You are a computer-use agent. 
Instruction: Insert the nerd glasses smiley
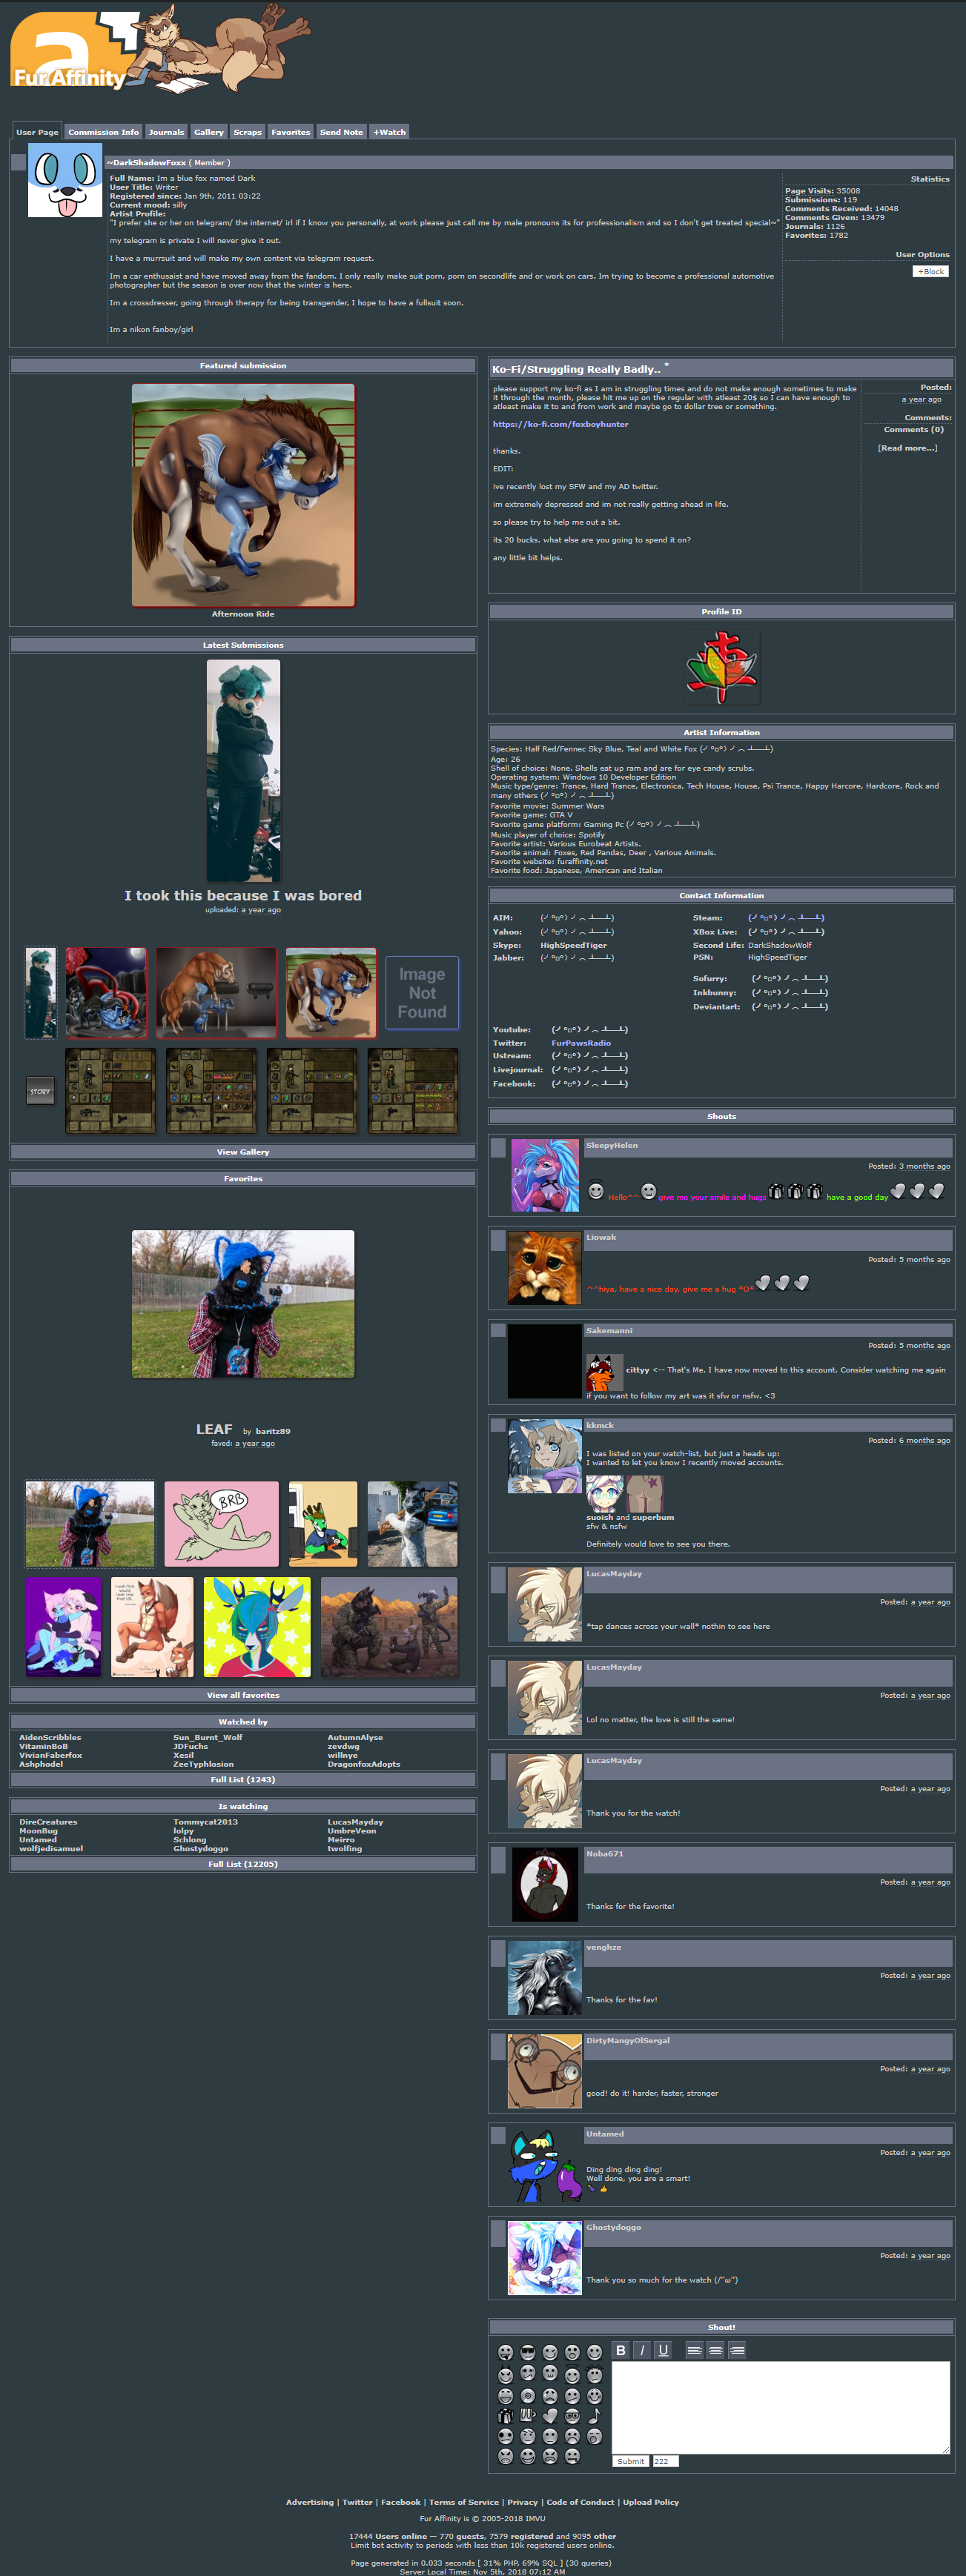[572, 2416]
